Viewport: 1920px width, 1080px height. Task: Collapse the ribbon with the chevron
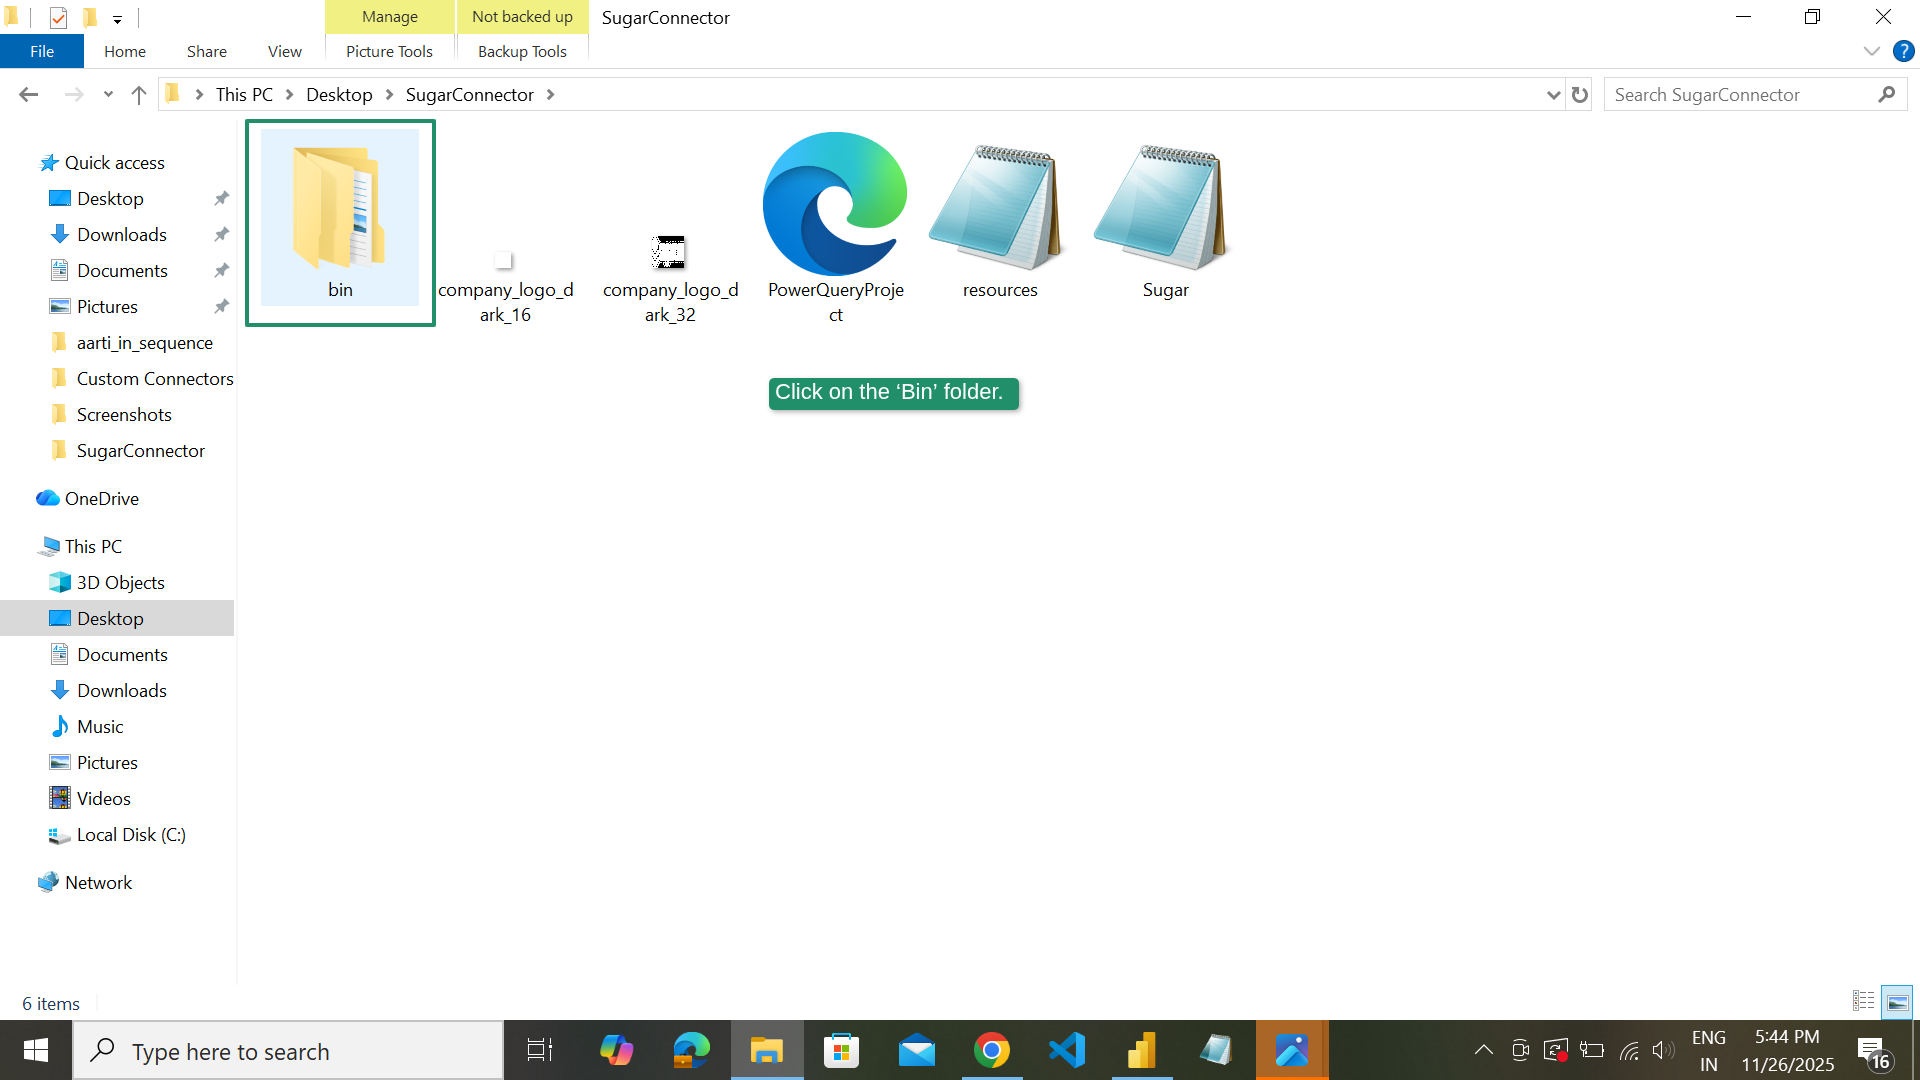(x=1872, y=51)
